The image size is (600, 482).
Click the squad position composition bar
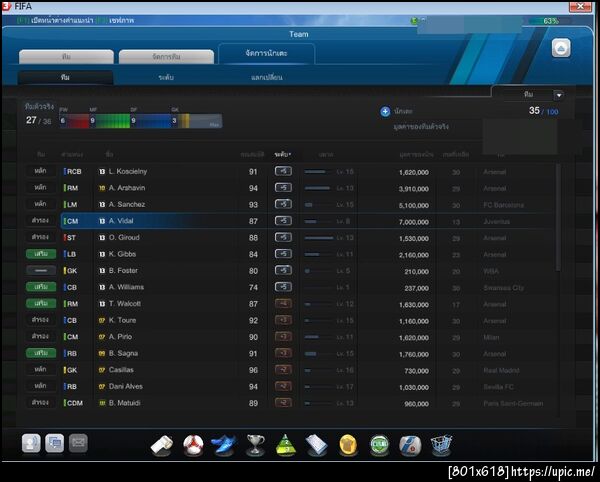click(140, 121)
